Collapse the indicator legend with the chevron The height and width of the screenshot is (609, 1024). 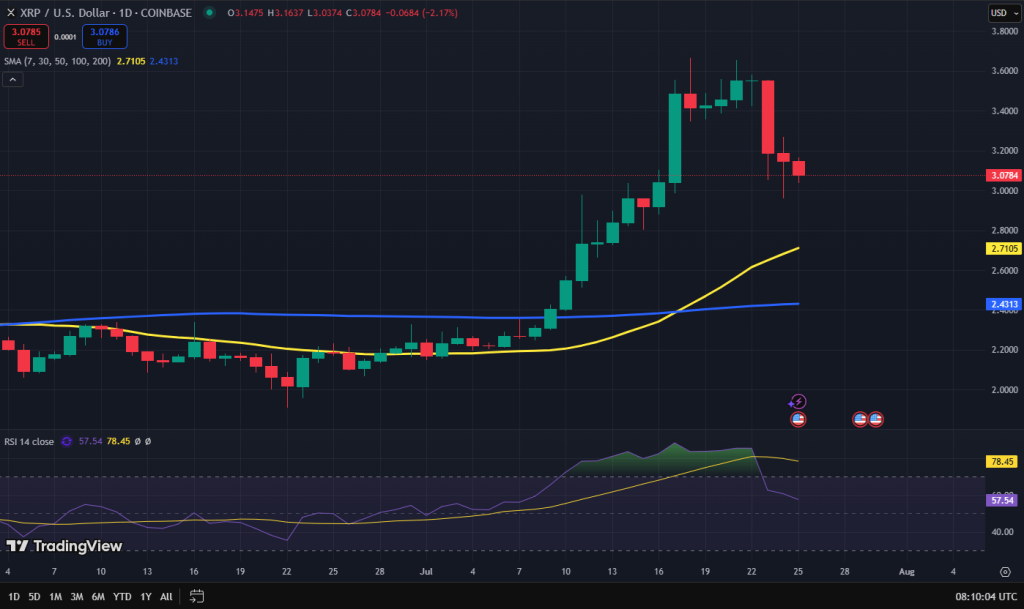coord(12,80)
